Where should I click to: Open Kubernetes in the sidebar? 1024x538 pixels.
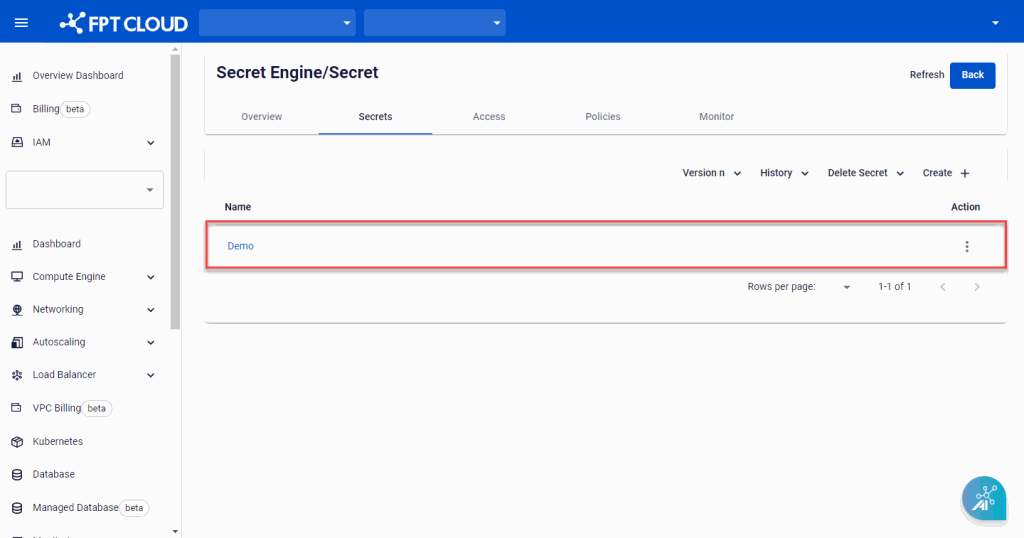point(57,441)
